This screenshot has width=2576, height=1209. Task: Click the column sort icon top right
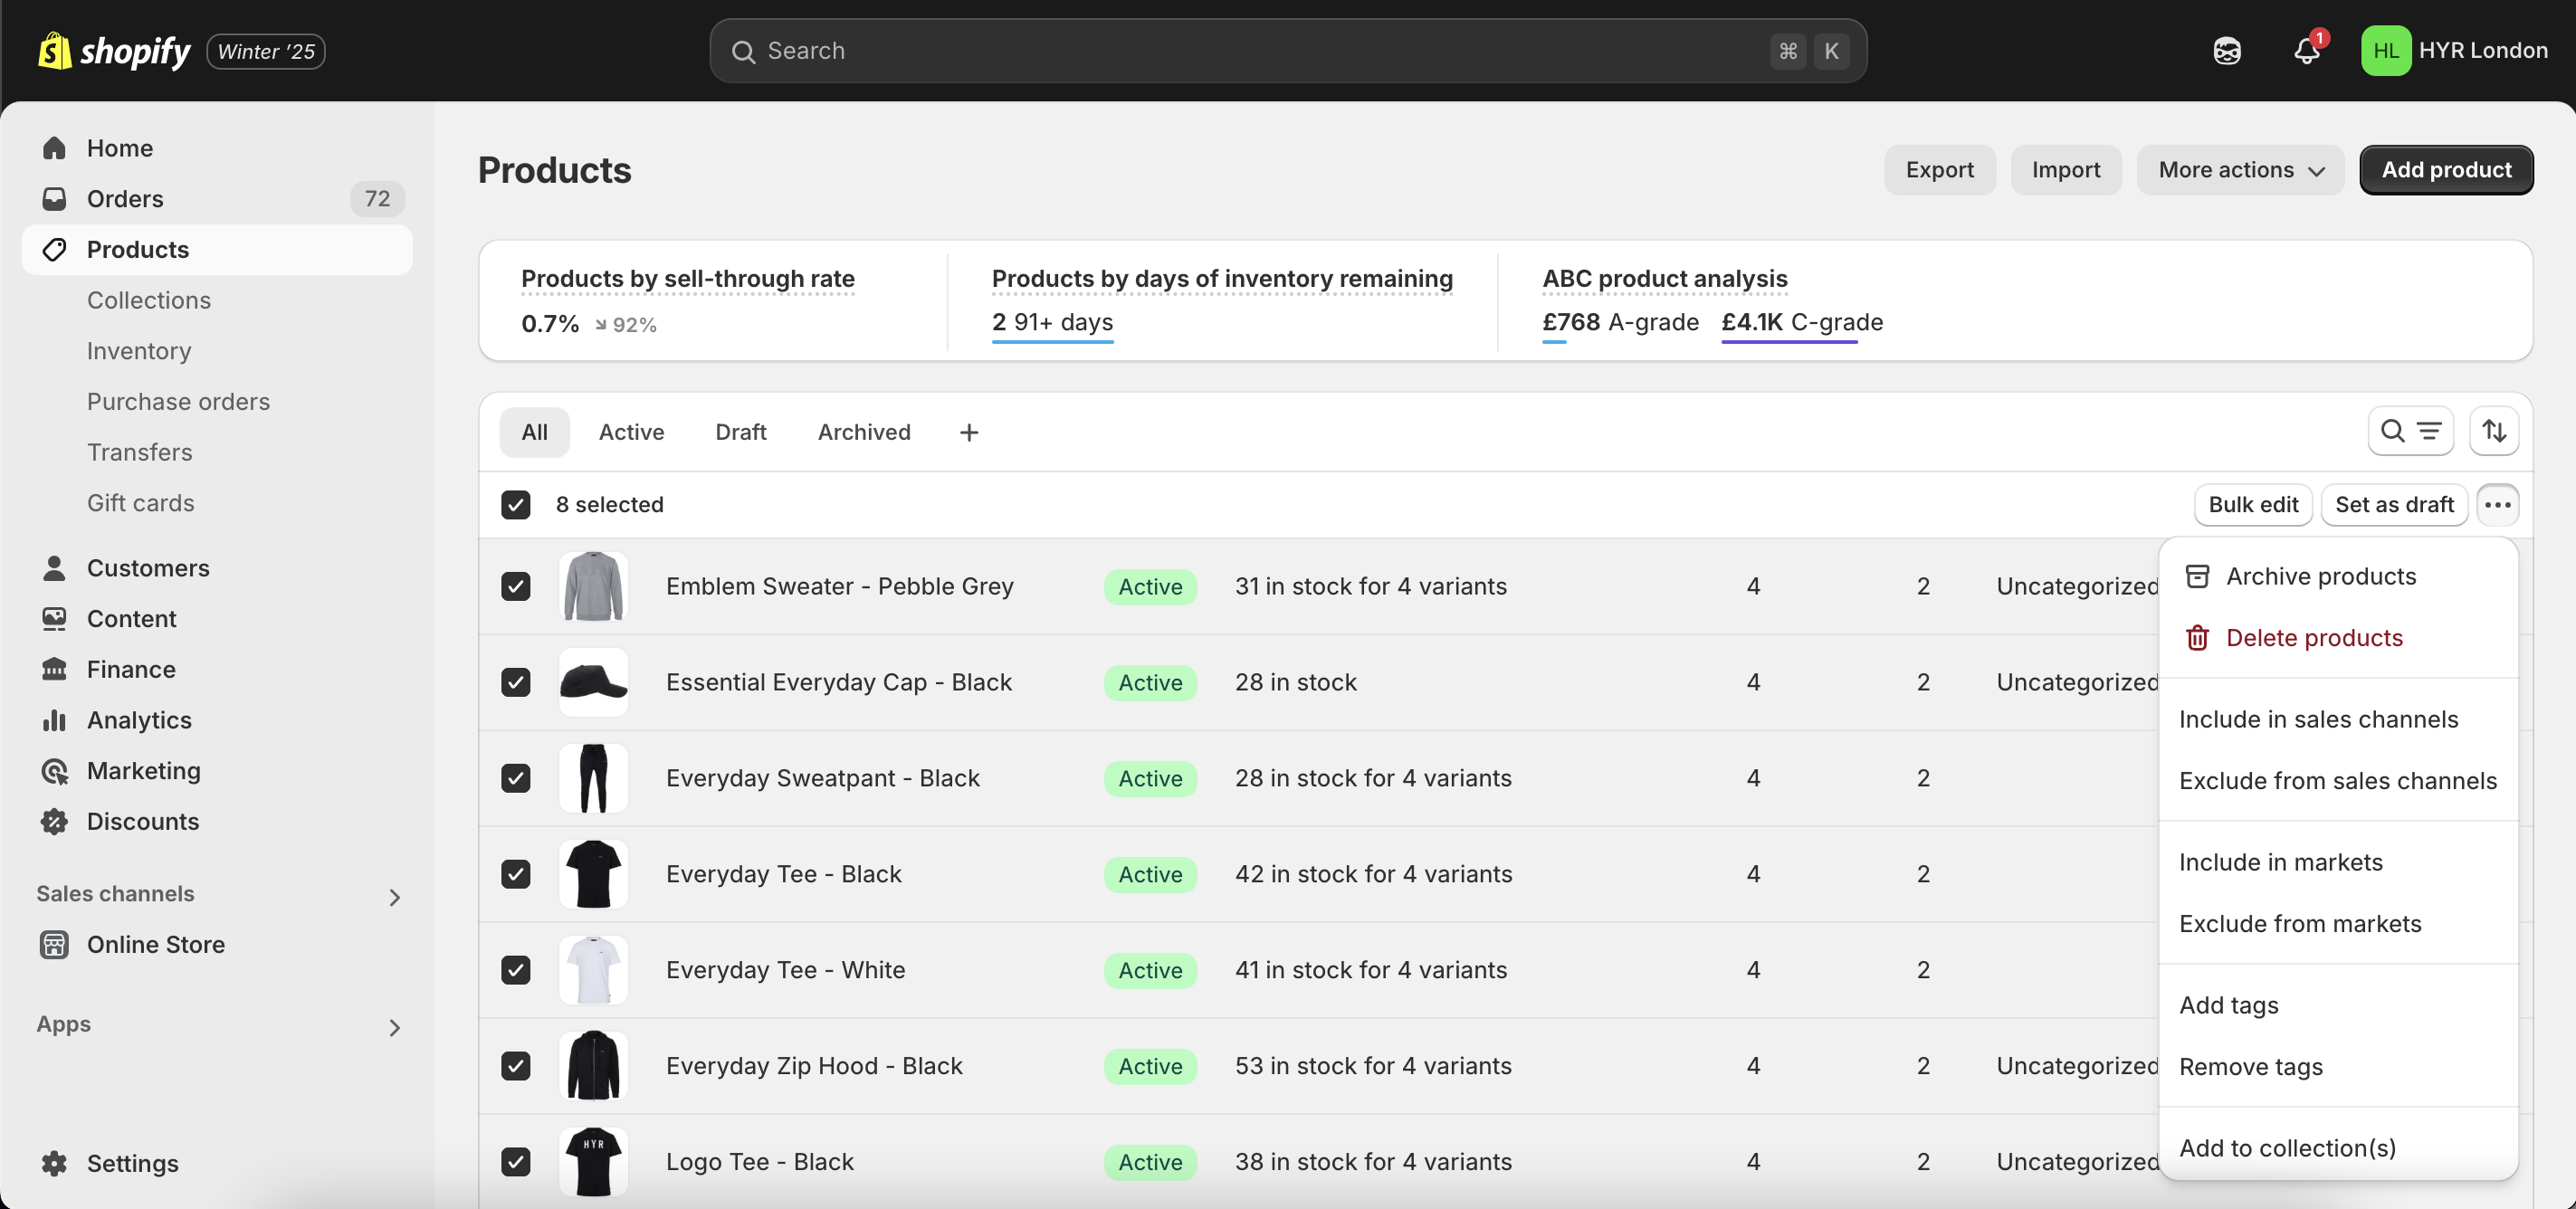click(2495, 431)
